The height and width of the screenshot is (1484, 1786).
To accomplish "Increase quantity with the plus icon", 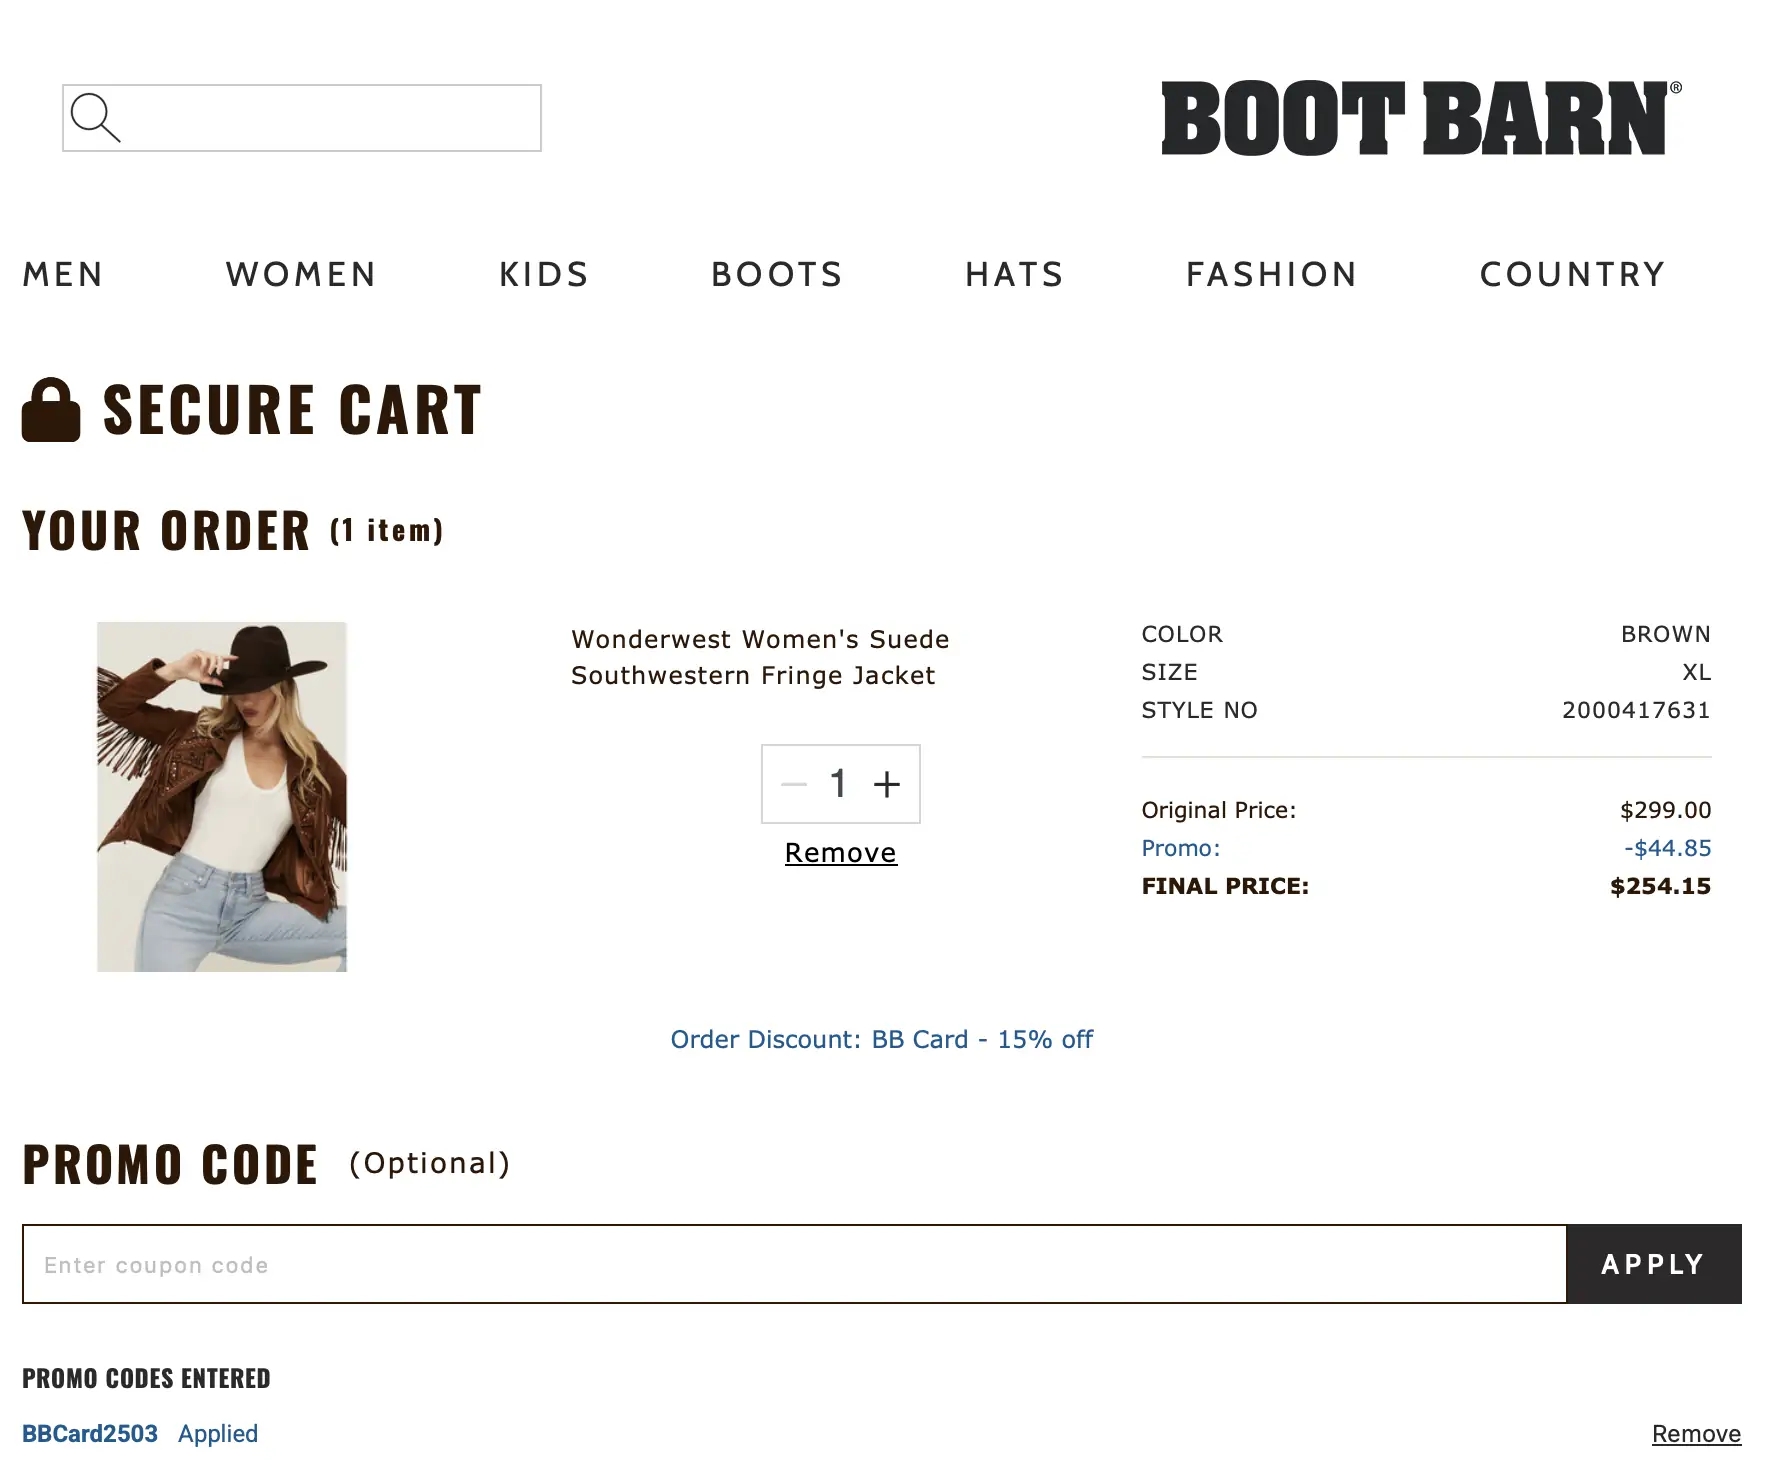I will click(x=887, y=784).
